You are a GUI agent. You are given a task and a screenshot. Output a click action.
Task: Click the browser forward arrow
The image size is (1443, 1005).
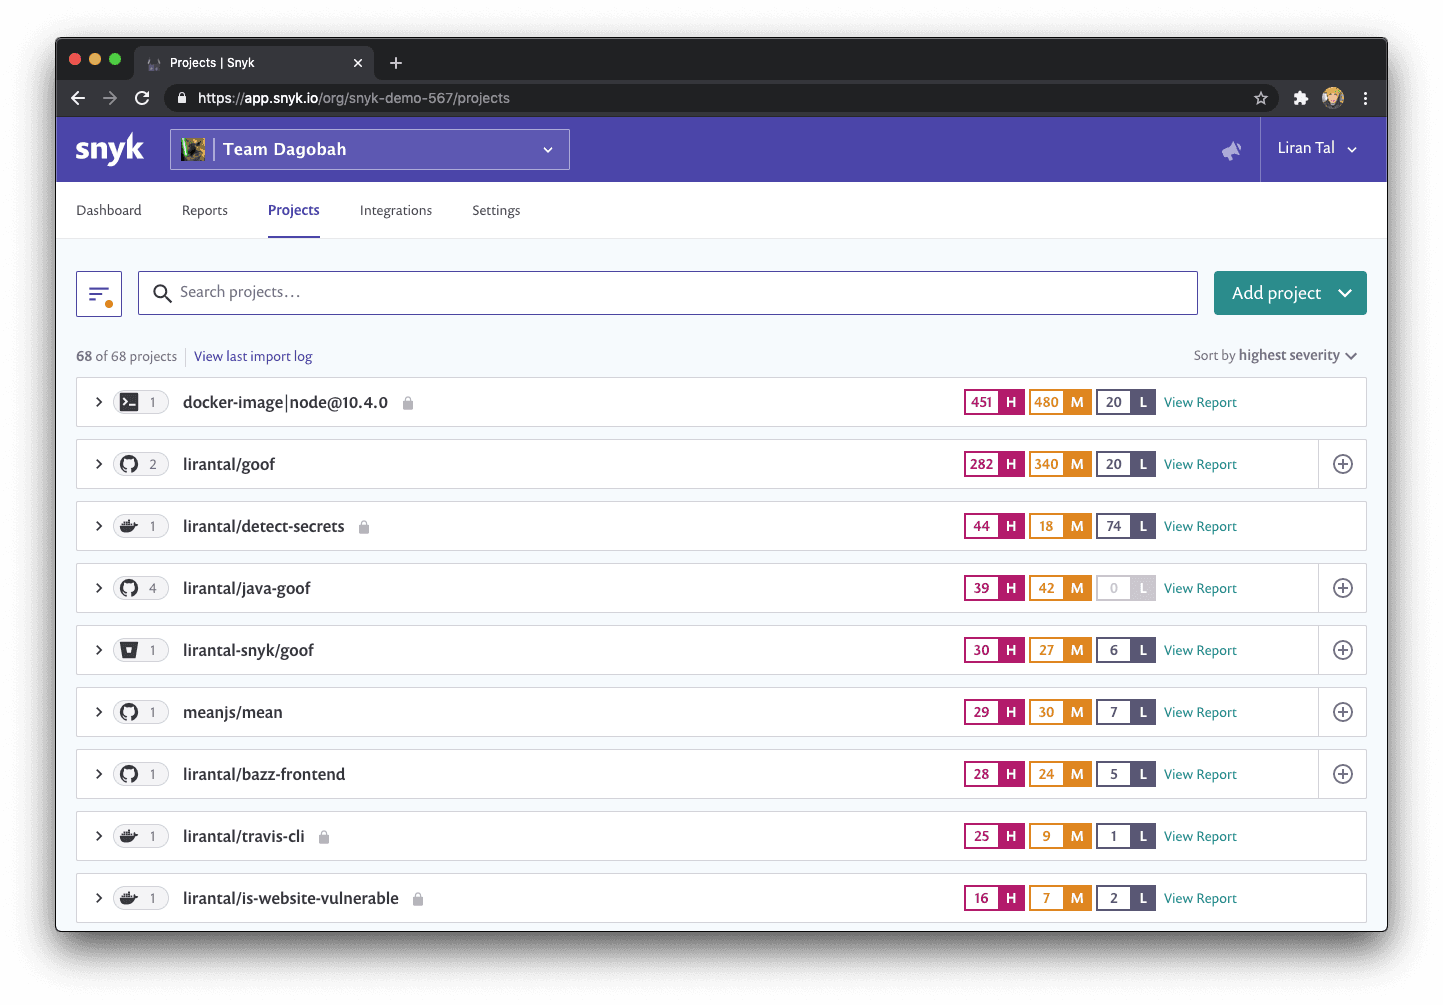click(x=110, y=98)
